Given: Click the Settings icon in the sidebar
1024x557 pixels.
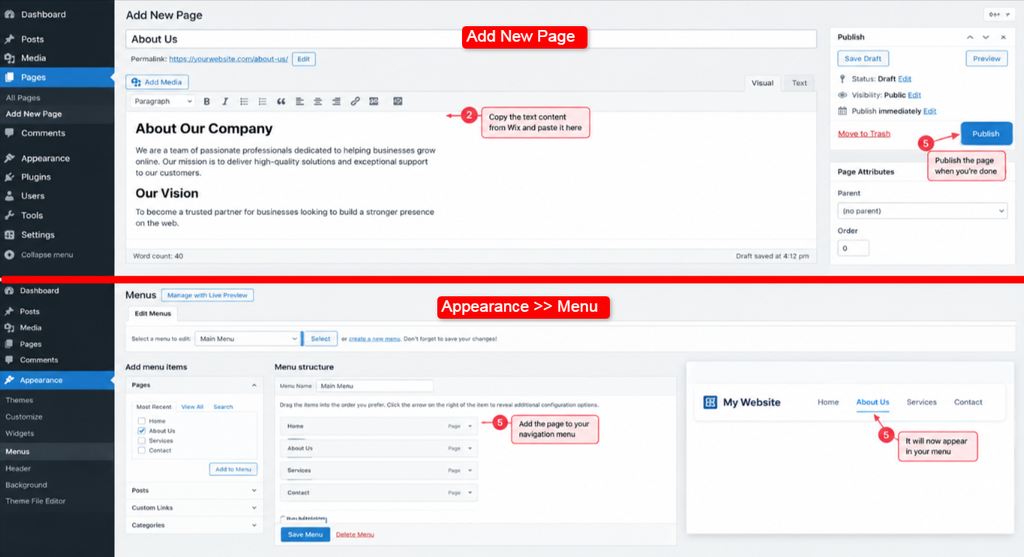Looking at the screenshot, I should click(9, 234).
